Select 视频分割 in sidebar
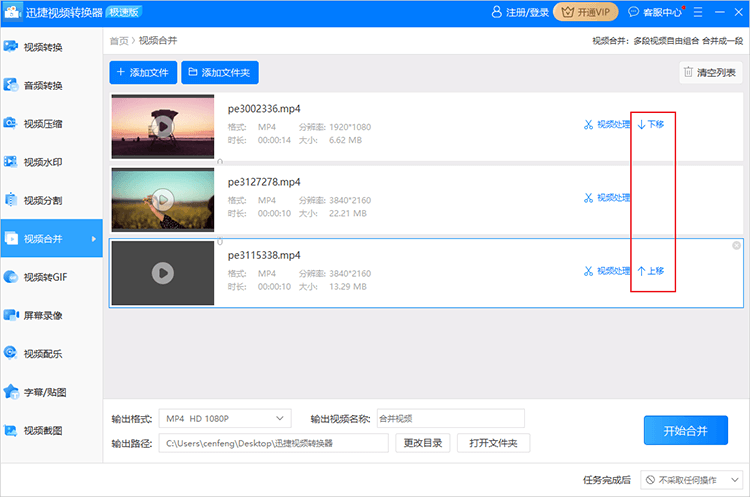The width and height of the screenshot is (750, 497). tap(42, 200)
